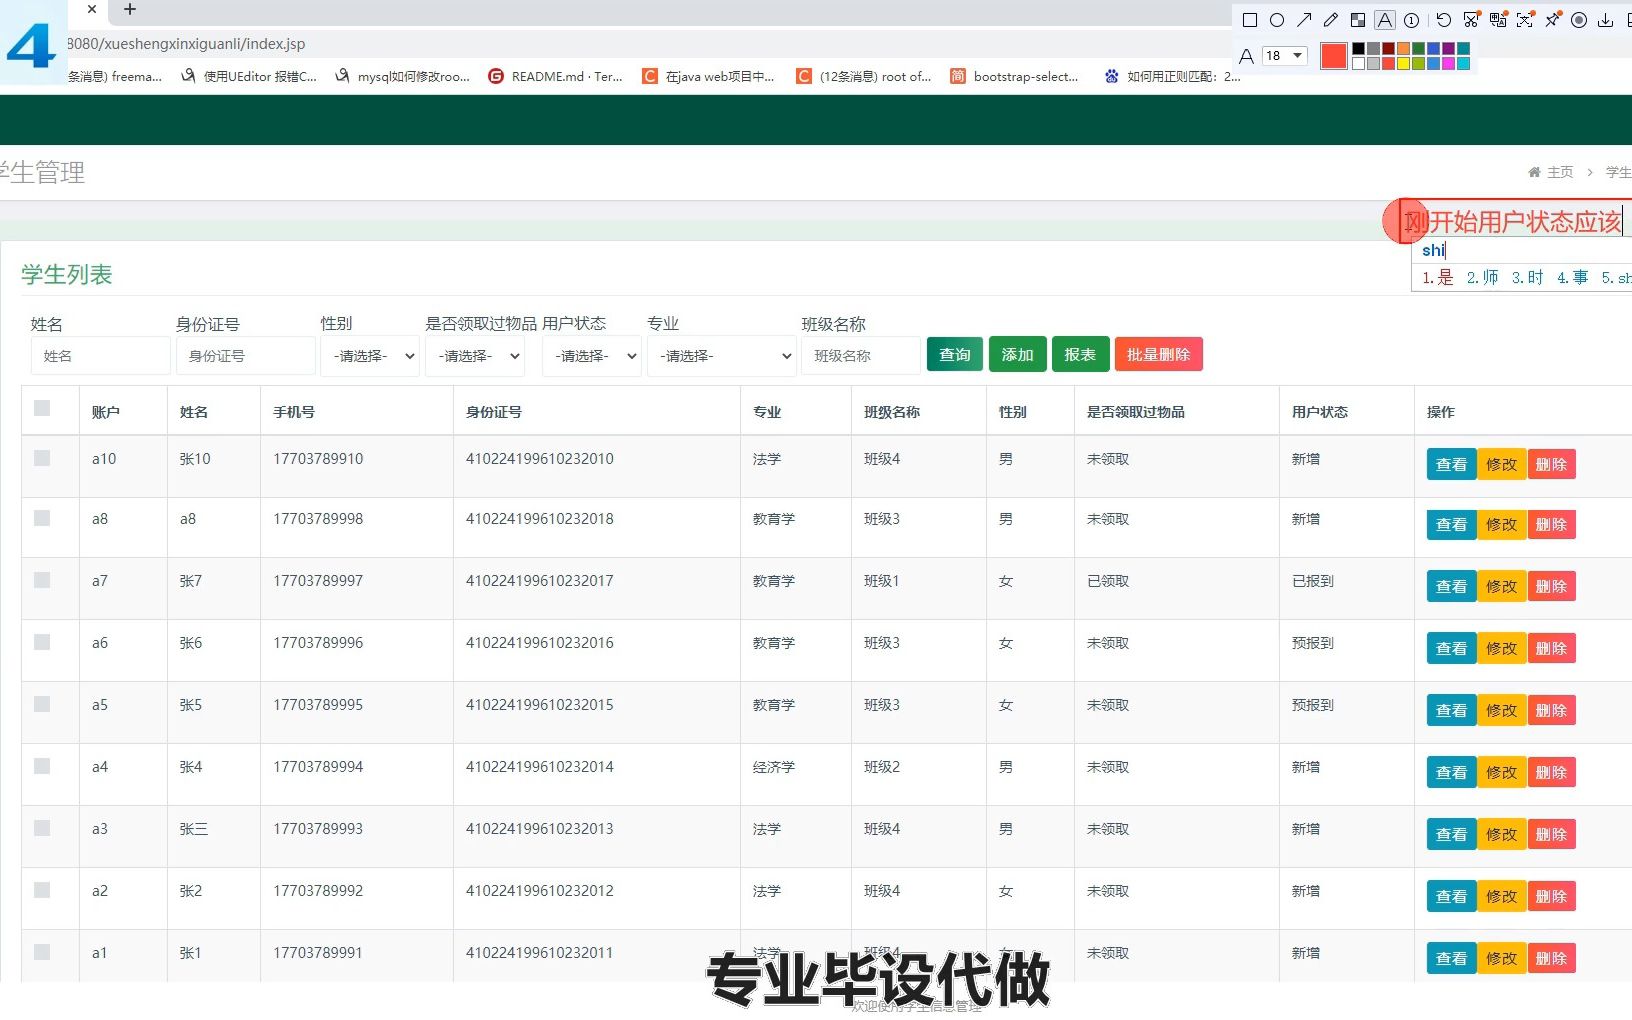1632x1020 pixels.
Task: Open the 性别 selection dropdown
Action: click(370, 355)
